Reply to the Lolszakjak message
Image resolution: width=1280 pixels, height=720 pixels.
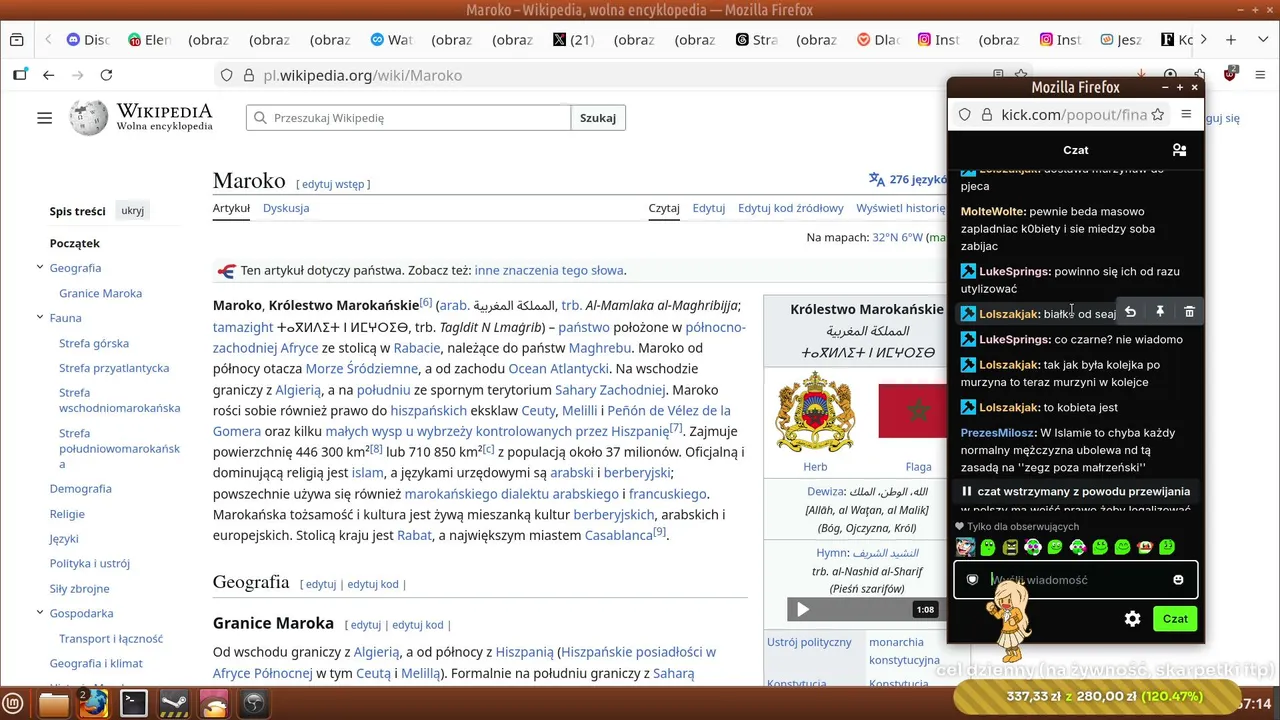tap(1130, 312)
